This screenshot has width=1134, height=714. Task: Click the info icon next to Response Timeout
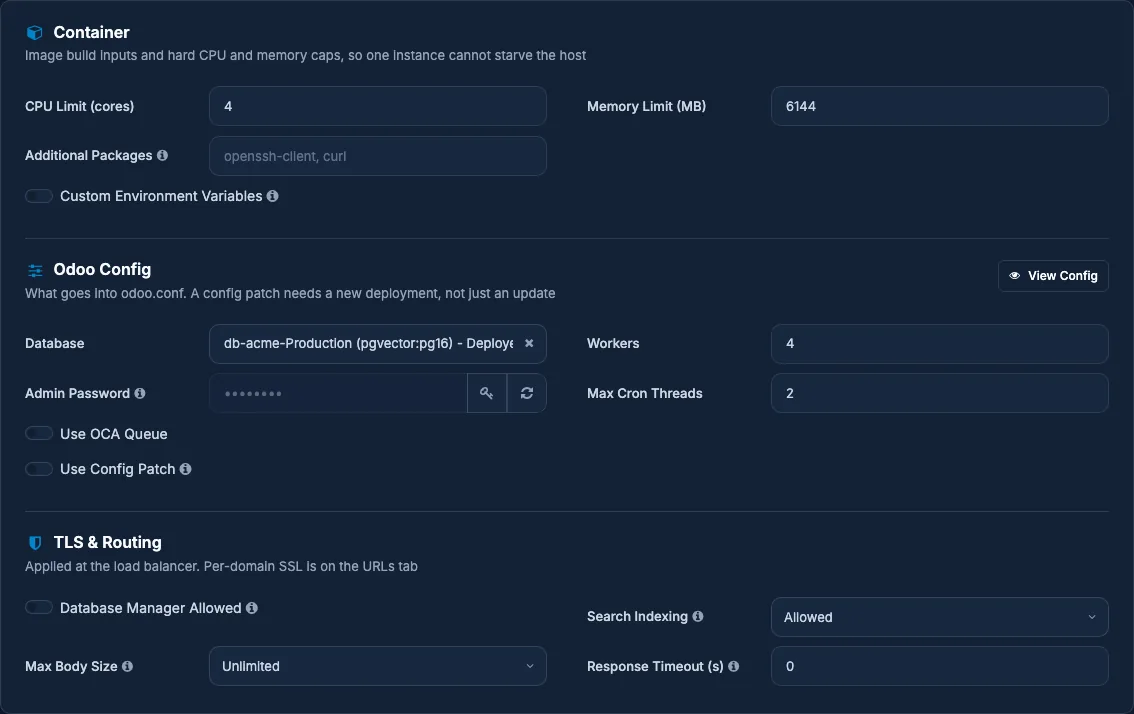(733, 666)
